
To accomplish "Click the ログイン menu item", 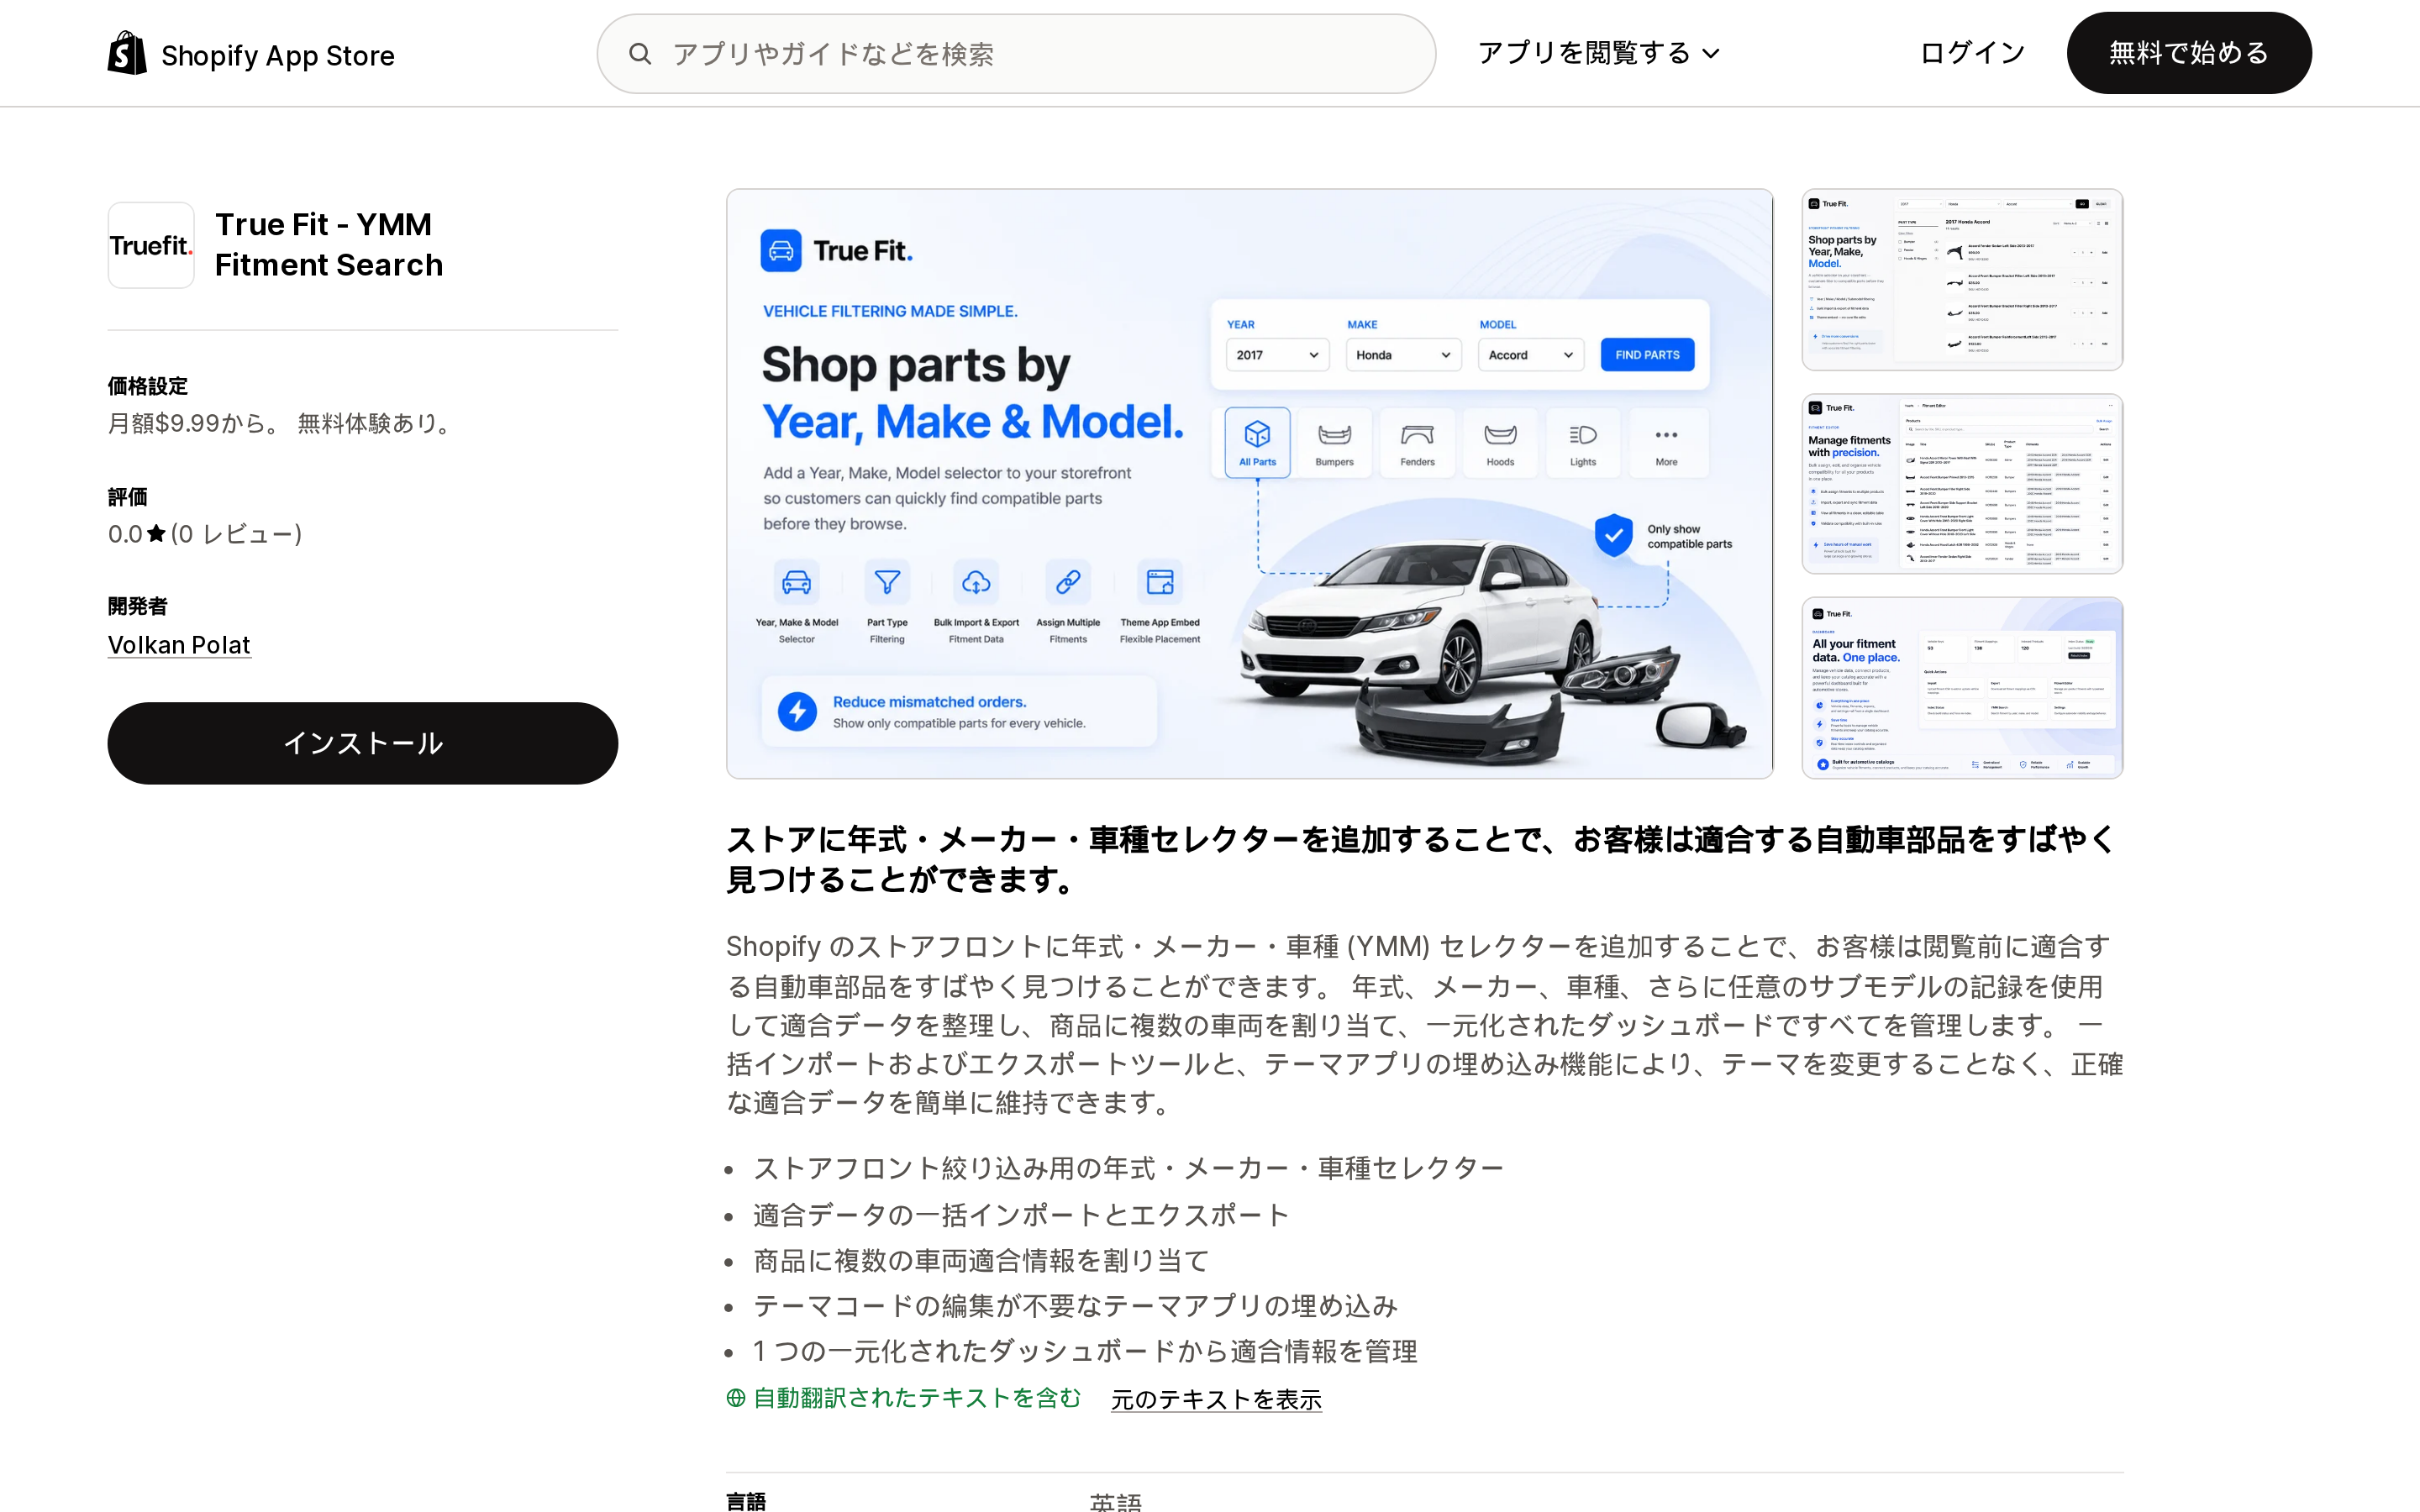I will 1972,53.
